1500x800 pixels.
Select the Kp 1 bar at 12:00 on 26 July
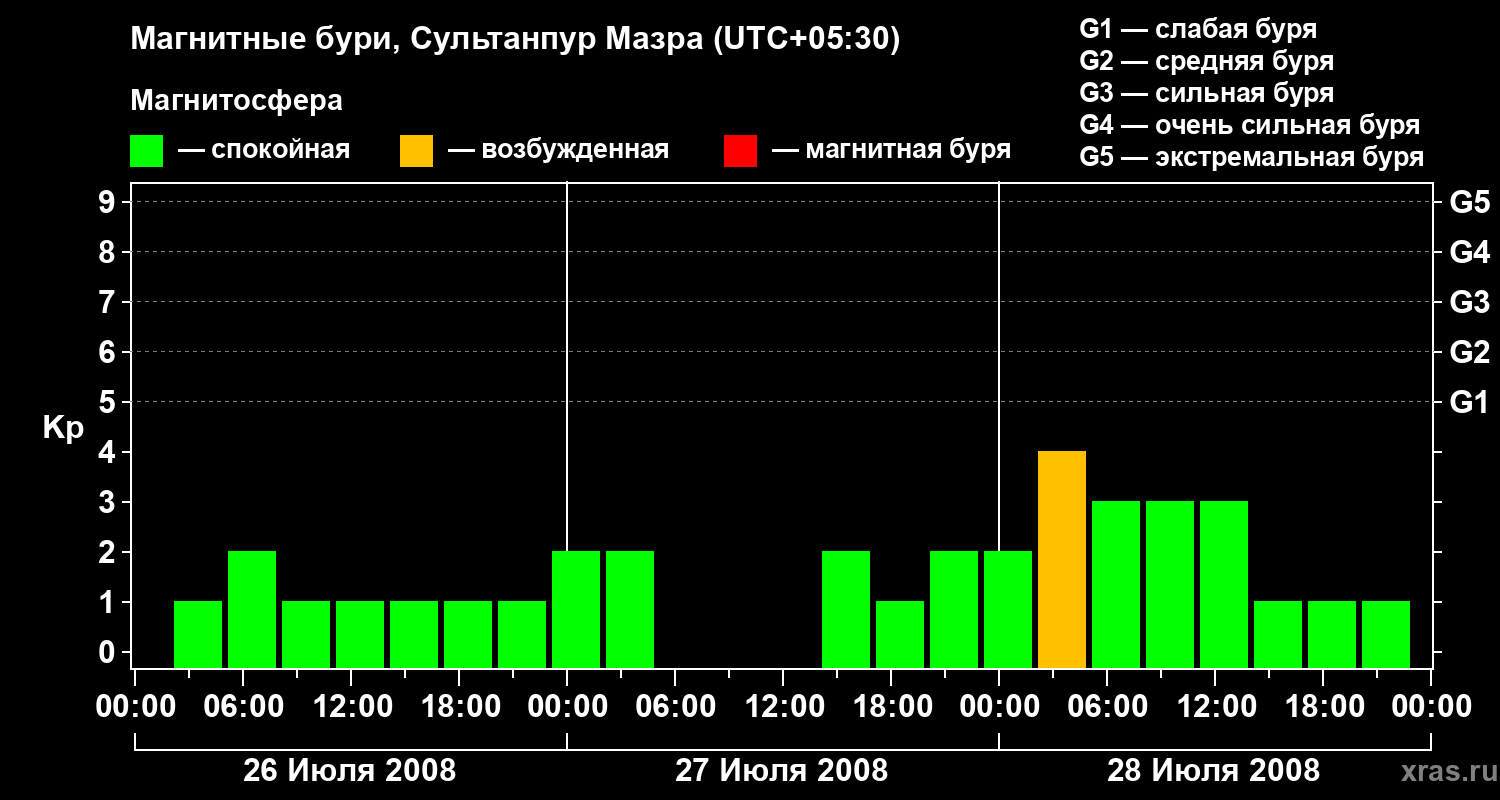point(360,635)
